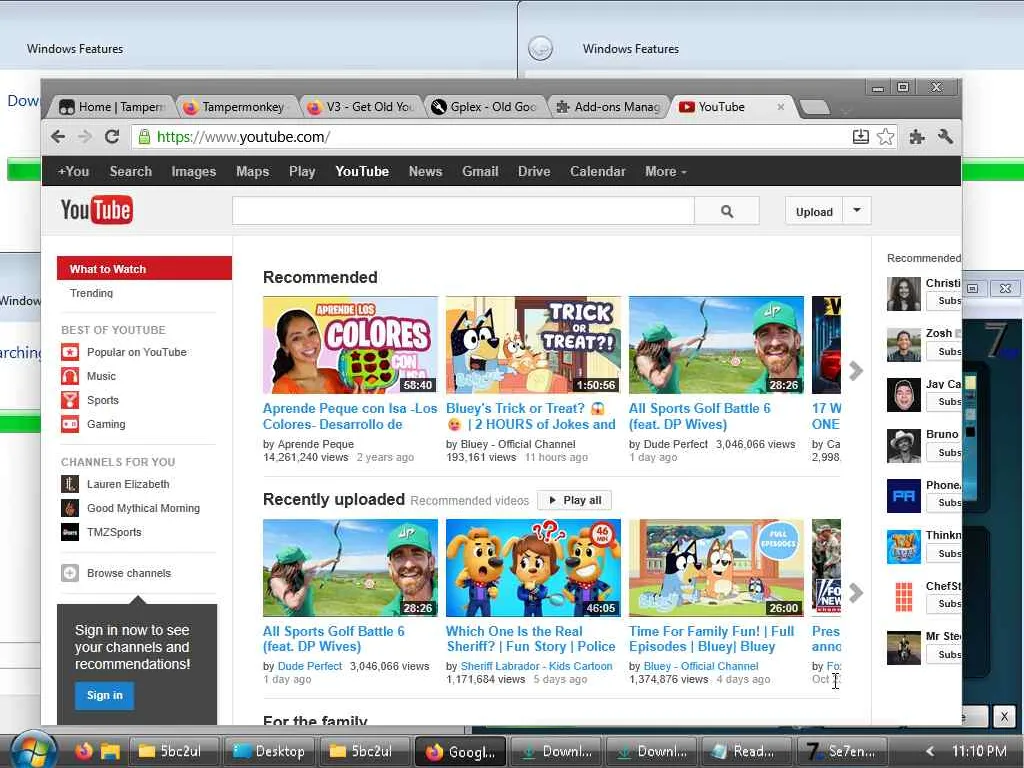Click the Sports trophy icon

point(70,400)
